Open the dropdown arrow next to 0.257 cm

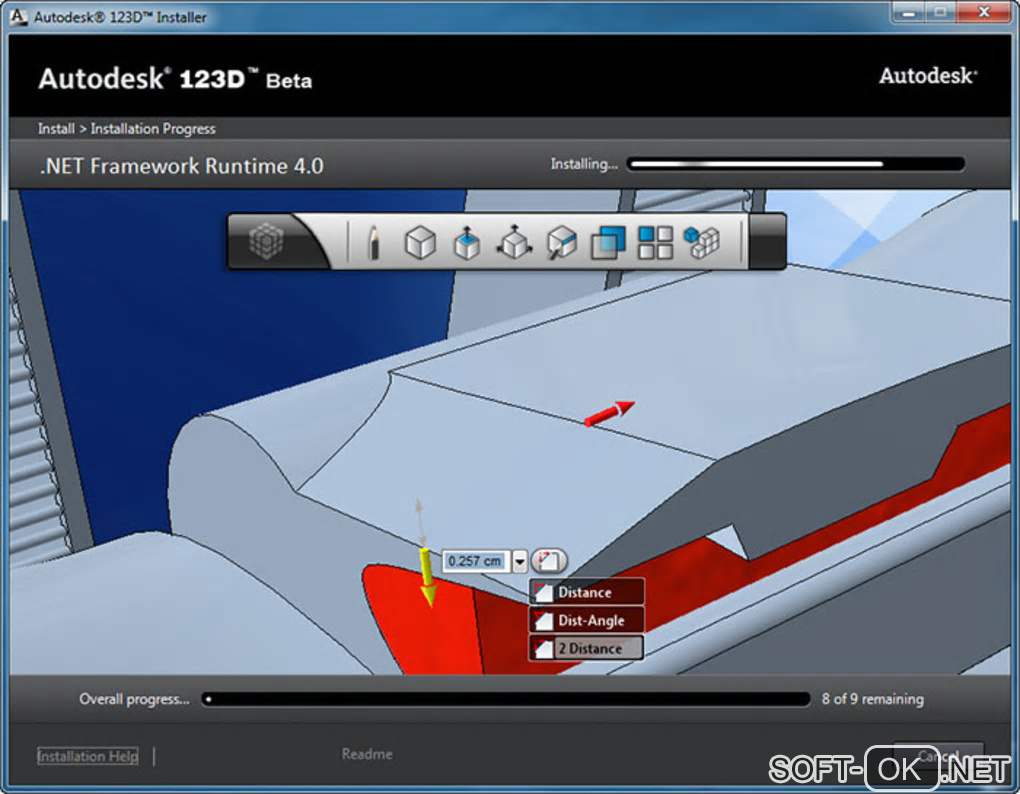pyautogui.click(x=520, y=561)
